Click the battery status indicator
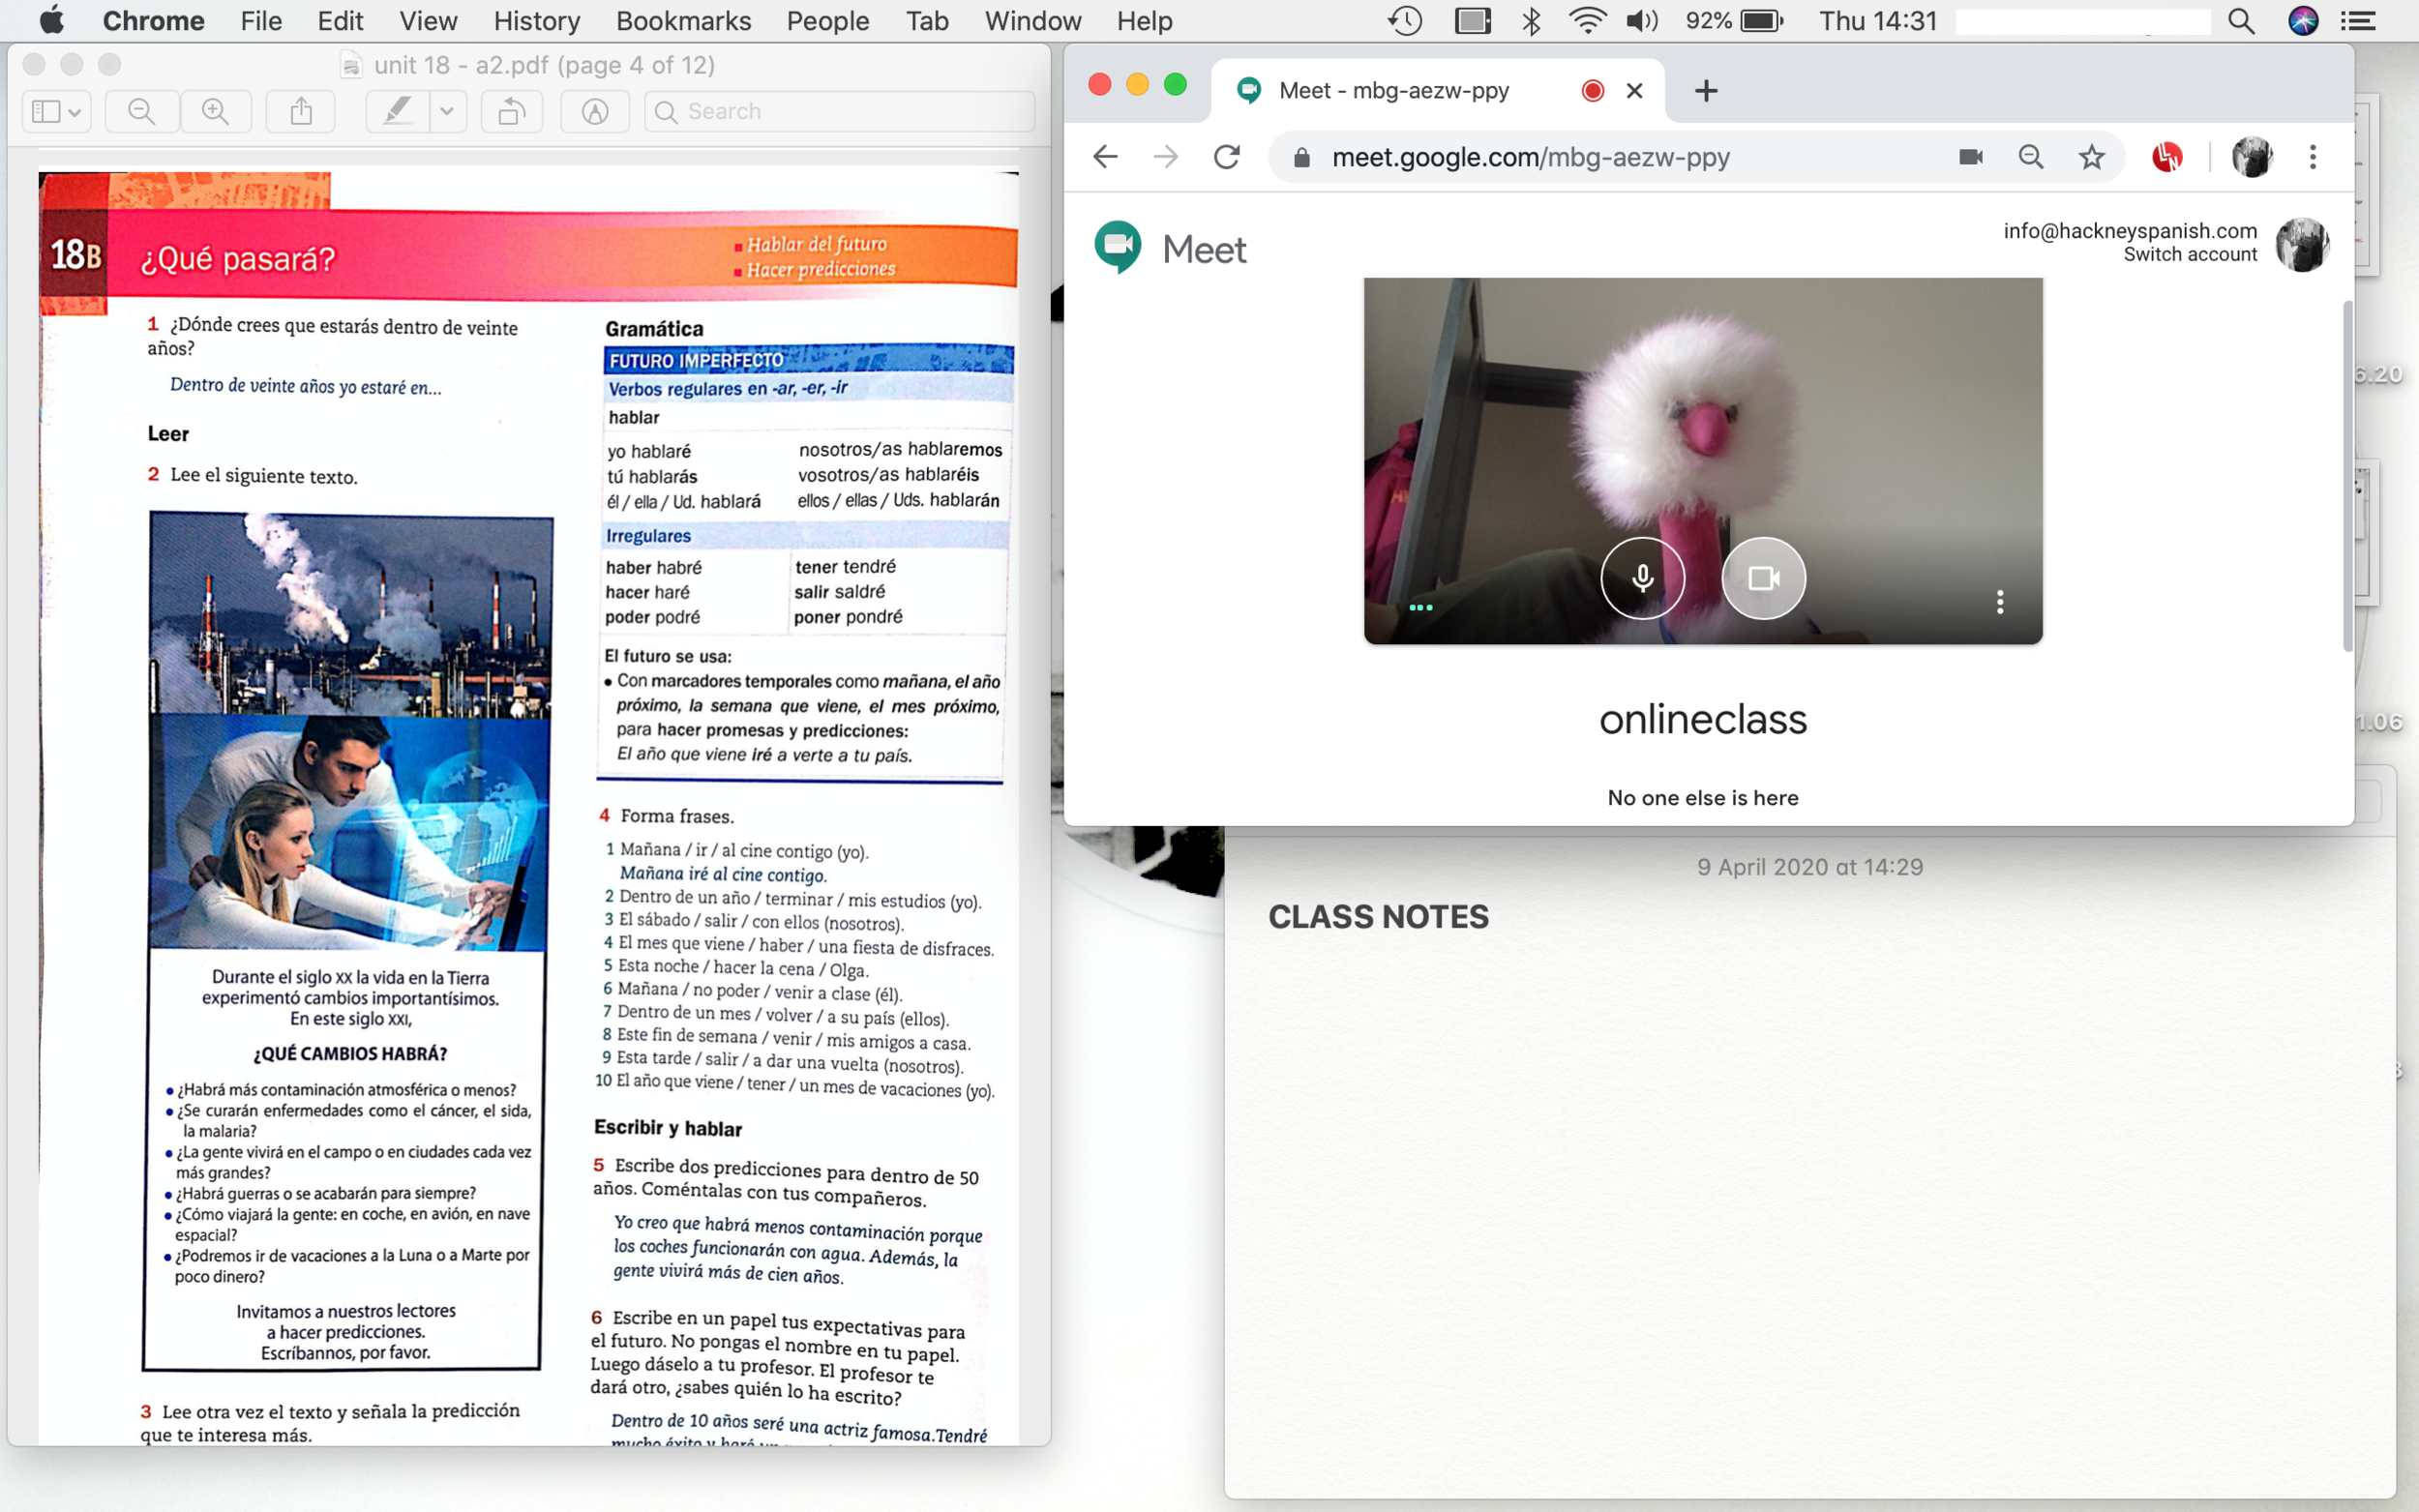The image size is (2419, 1512). tap(1735, 20)
